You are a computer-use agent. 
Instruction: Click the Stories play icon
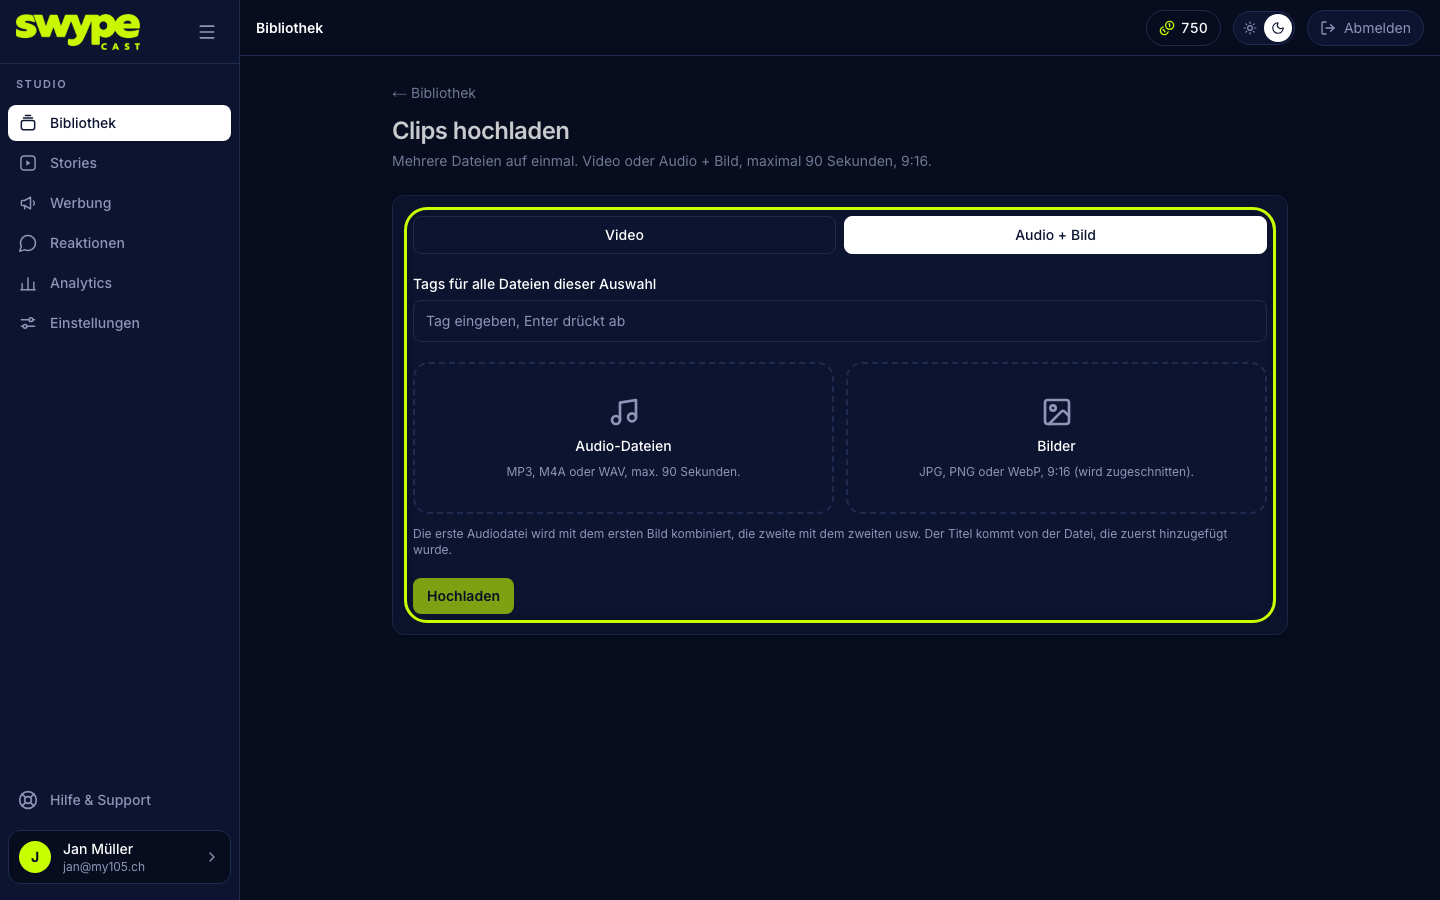point(28,163)
